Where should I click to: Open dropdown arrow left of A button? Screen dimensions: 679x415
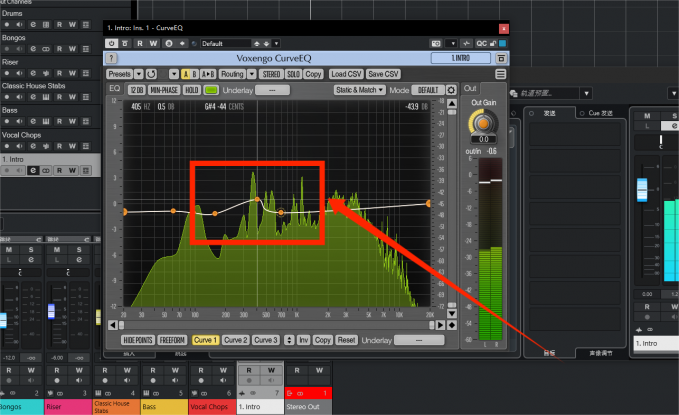pyautogui.click(x=174, y=74)
